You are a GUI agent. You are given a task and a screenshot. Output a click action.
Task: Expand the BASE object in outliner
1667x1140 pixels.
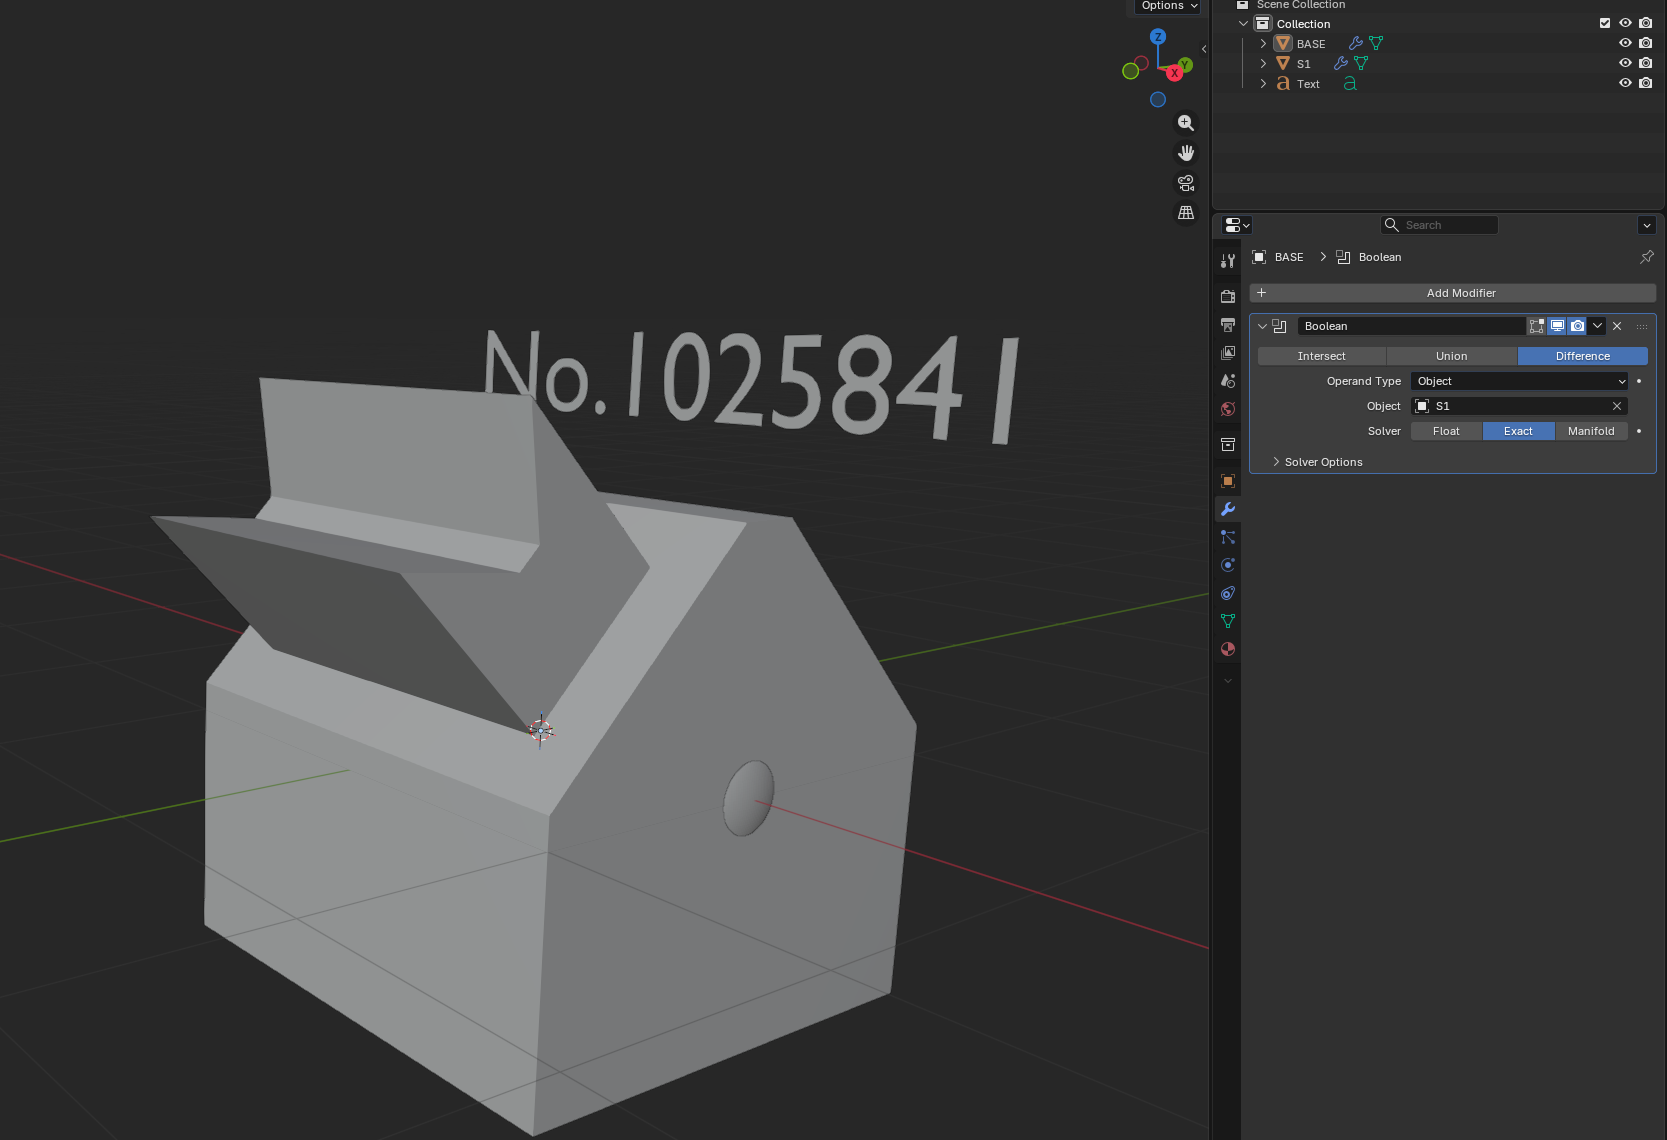click(1263, 44)
